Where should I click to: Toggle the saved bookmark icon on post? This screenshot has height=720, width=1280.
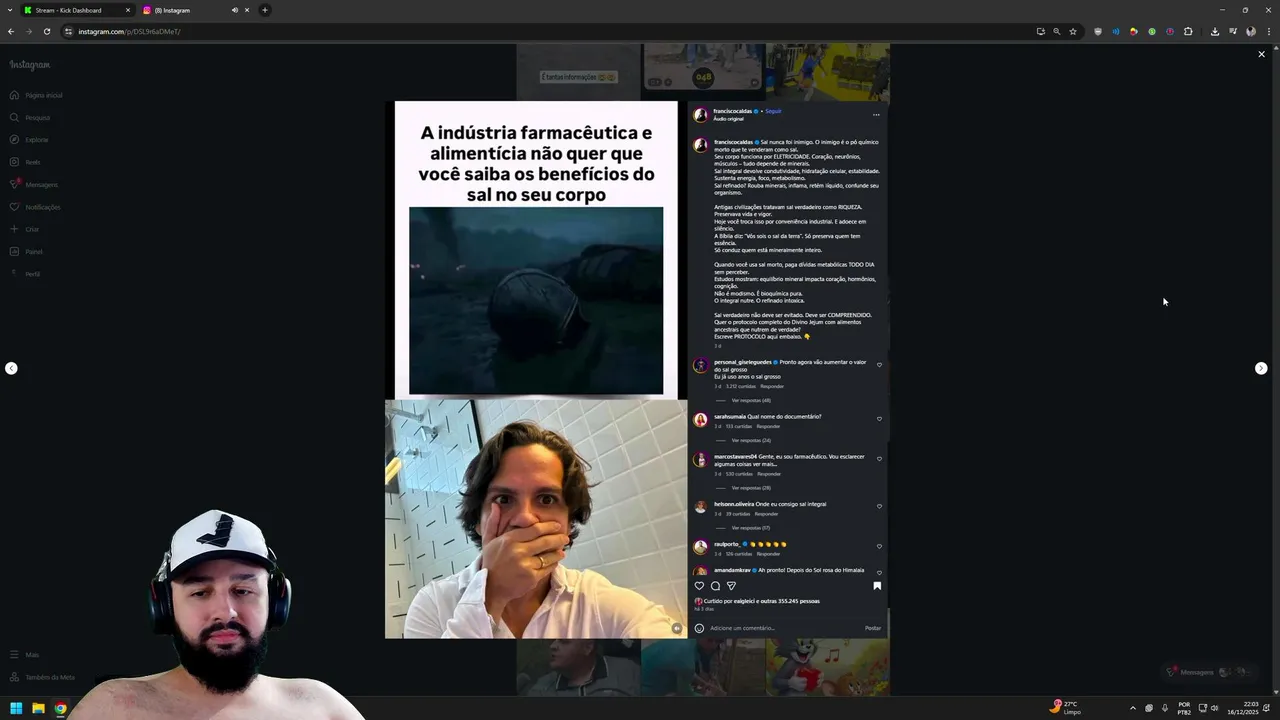(877, 586)
